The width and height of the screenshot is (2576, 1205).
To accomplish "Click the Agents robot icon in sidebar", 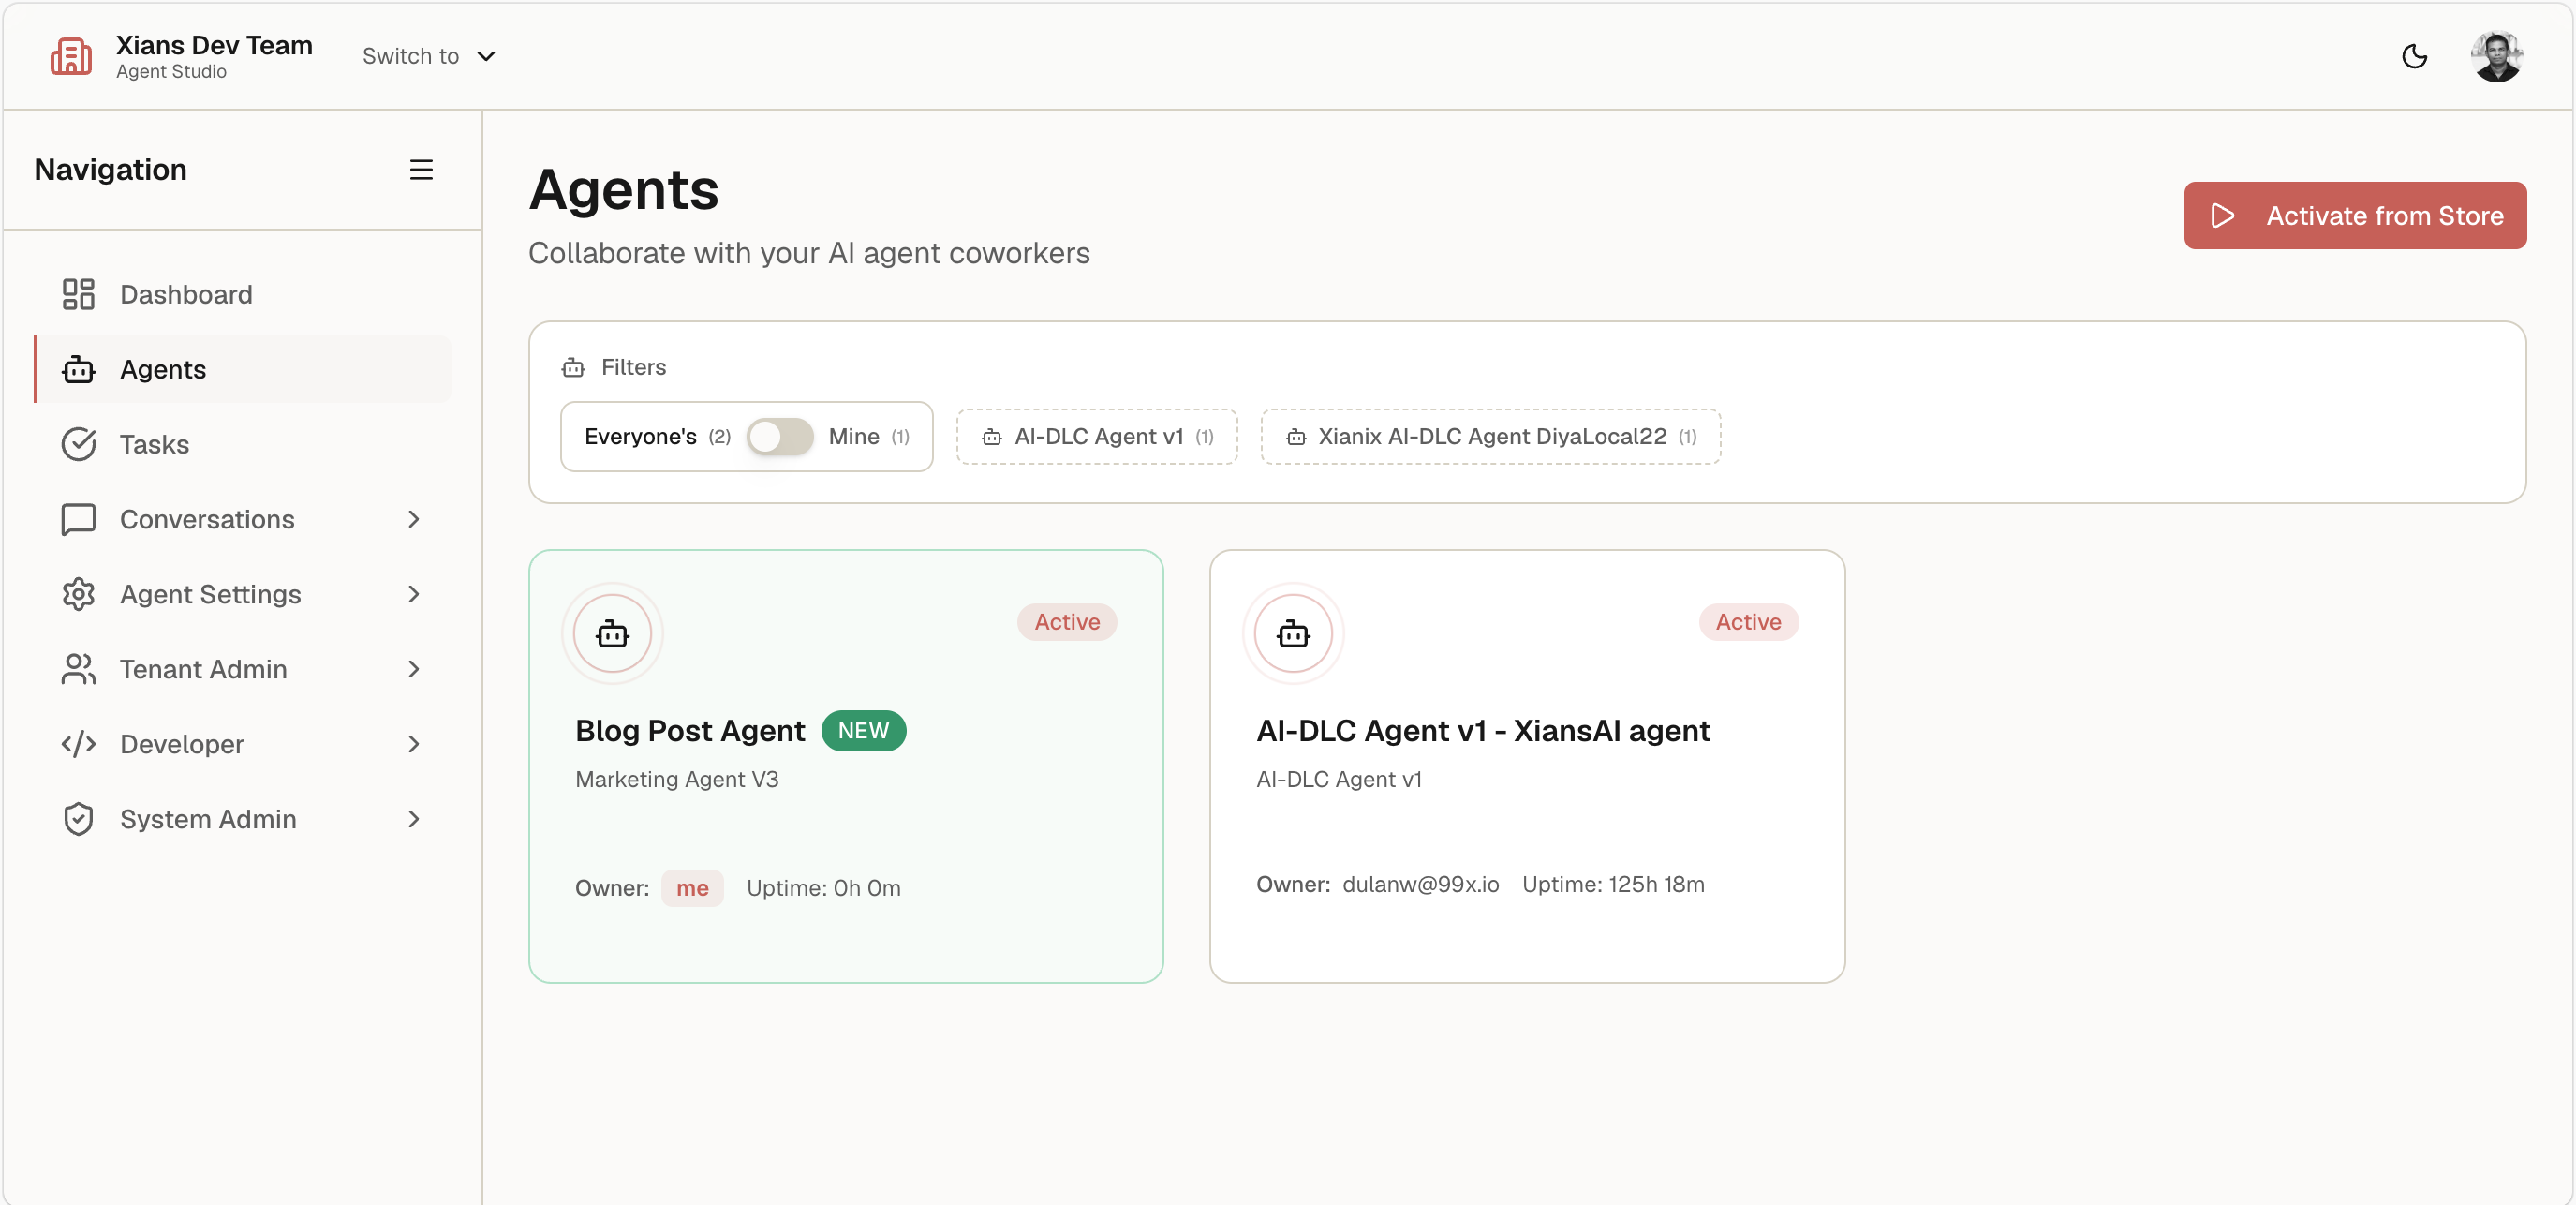I will pos(78,369).
